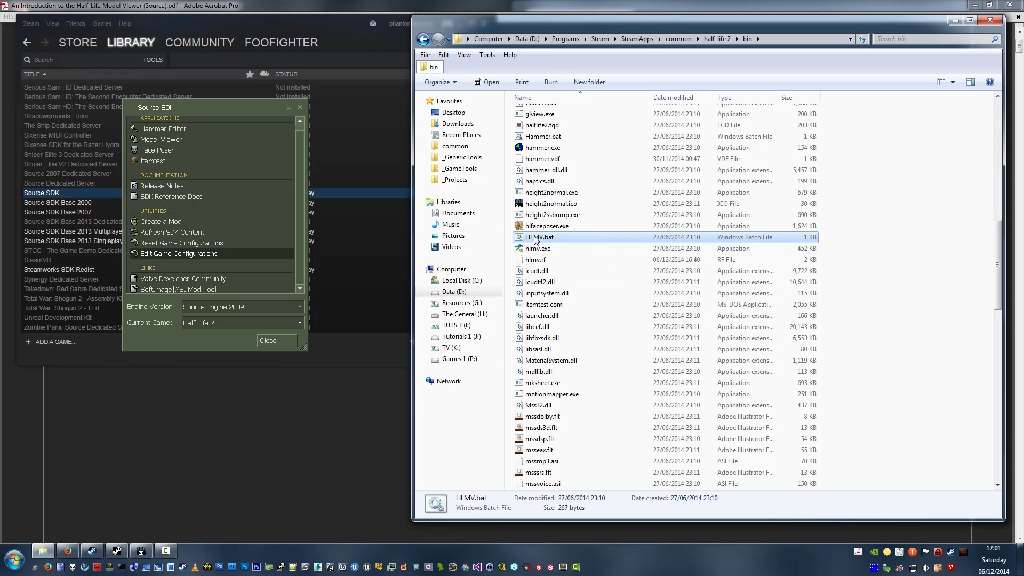Open the Explorer help question mark icon
This screenshot has height=576, width=1024.
pyautogui.click(x=990, y=82)
